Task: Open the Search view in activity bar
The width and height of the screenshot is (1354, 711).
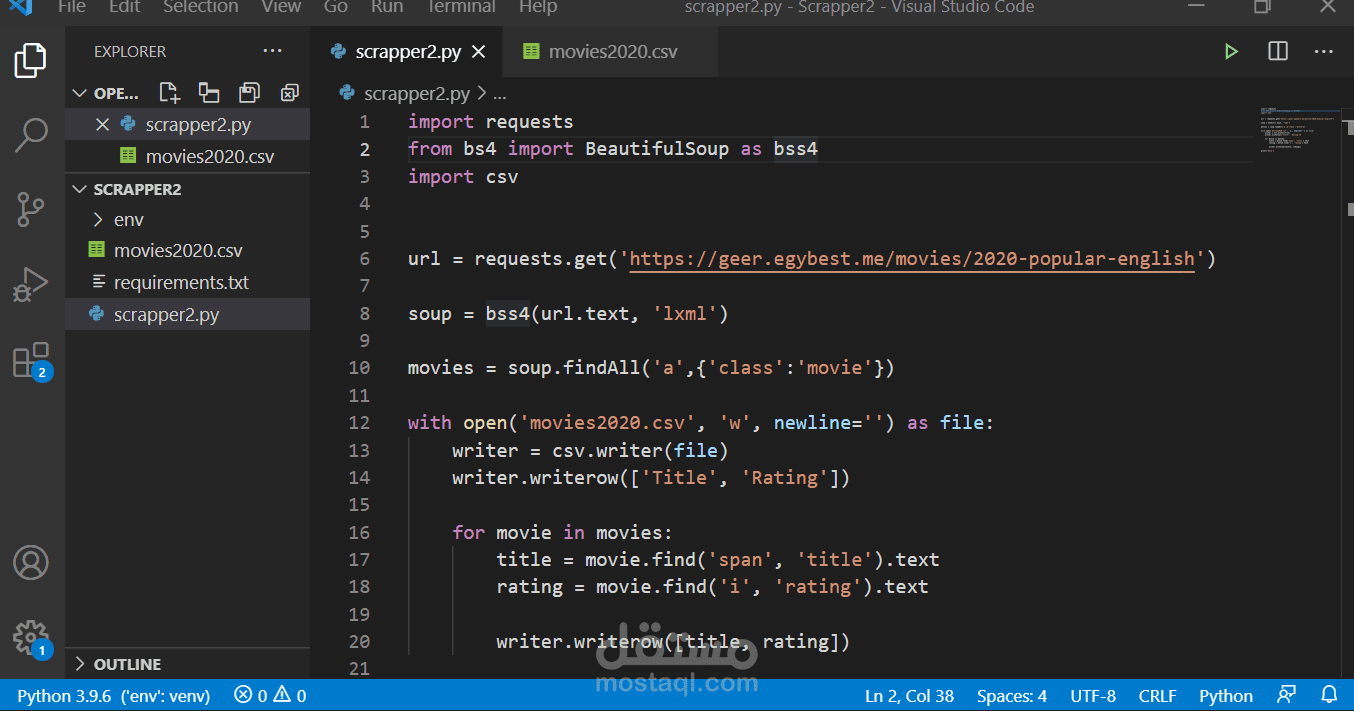Action: 31,134
